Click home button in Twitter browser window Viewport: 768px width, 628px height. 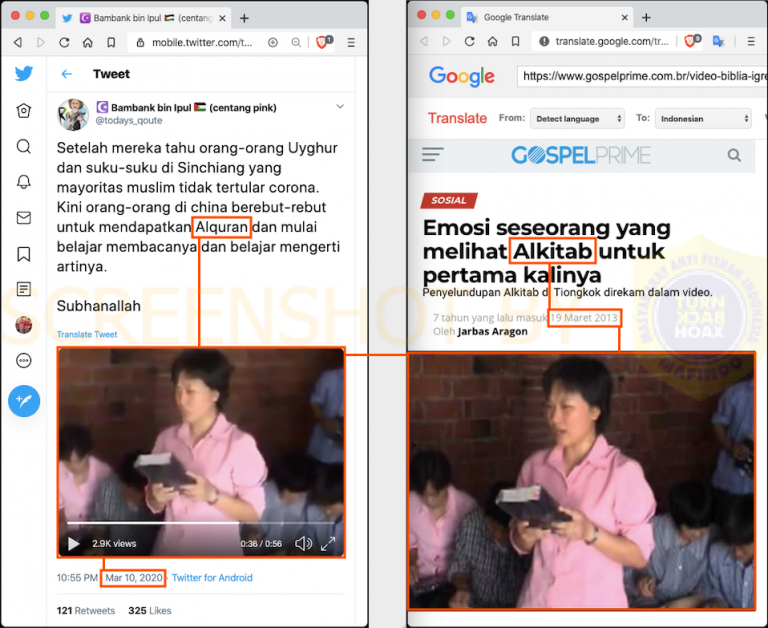tap(88, 43)
